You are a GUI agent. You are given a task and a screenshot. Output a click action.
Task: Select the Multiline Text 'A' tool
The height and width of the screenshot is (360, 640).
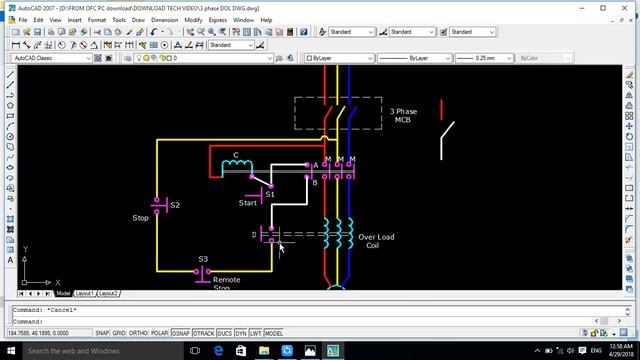point(10,260)
